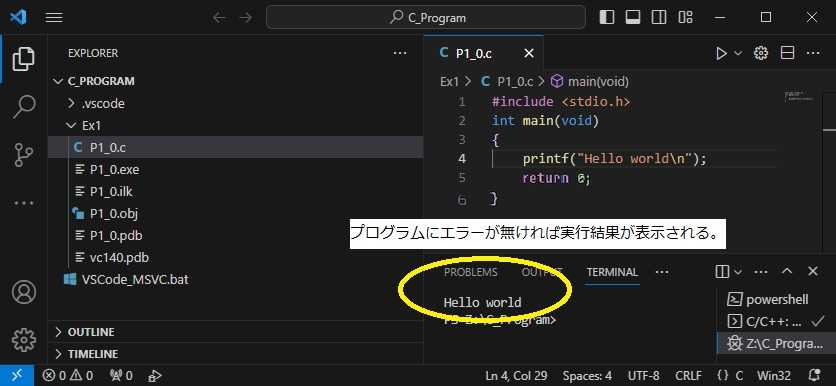
Task: Expand the TIMELINE section
Action: coord(235,354)
